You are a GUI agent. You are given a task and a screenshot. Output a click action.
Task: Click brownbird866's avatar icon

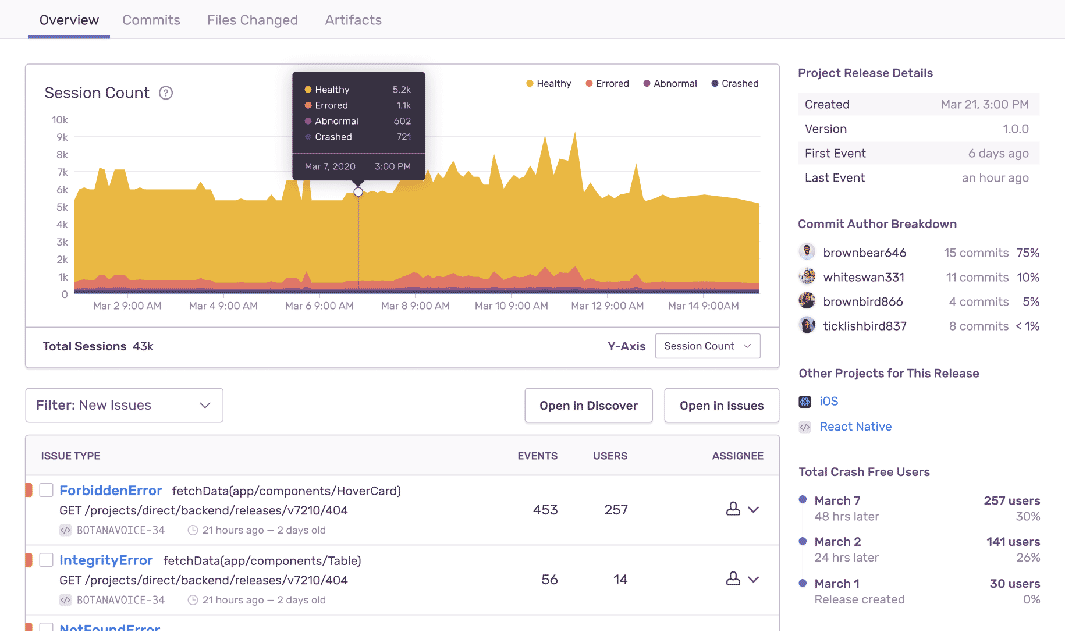point(807,301)
